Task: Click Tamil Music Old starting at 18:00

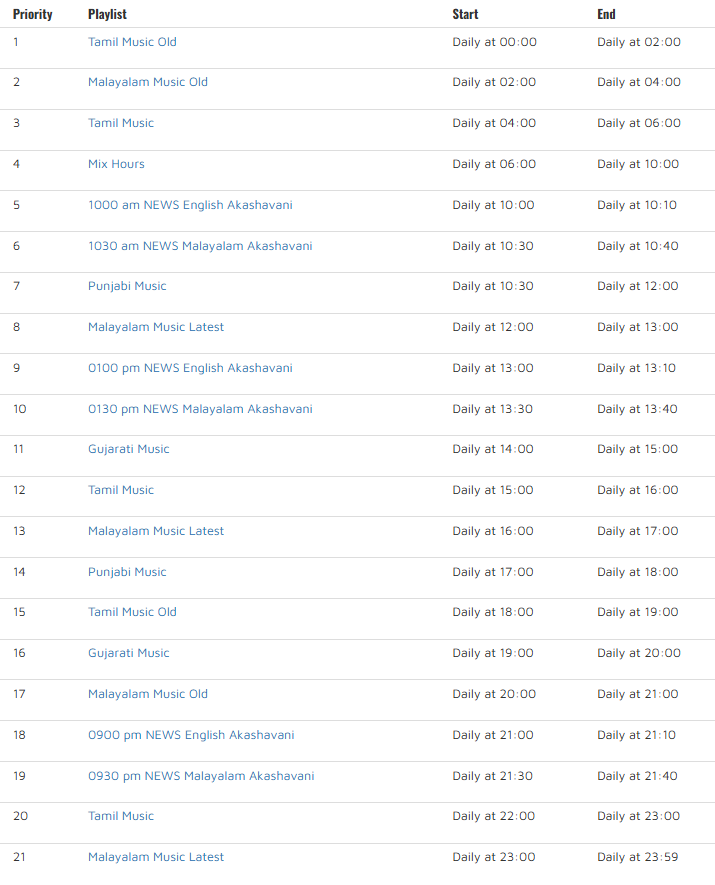Action: click(132, 612)
